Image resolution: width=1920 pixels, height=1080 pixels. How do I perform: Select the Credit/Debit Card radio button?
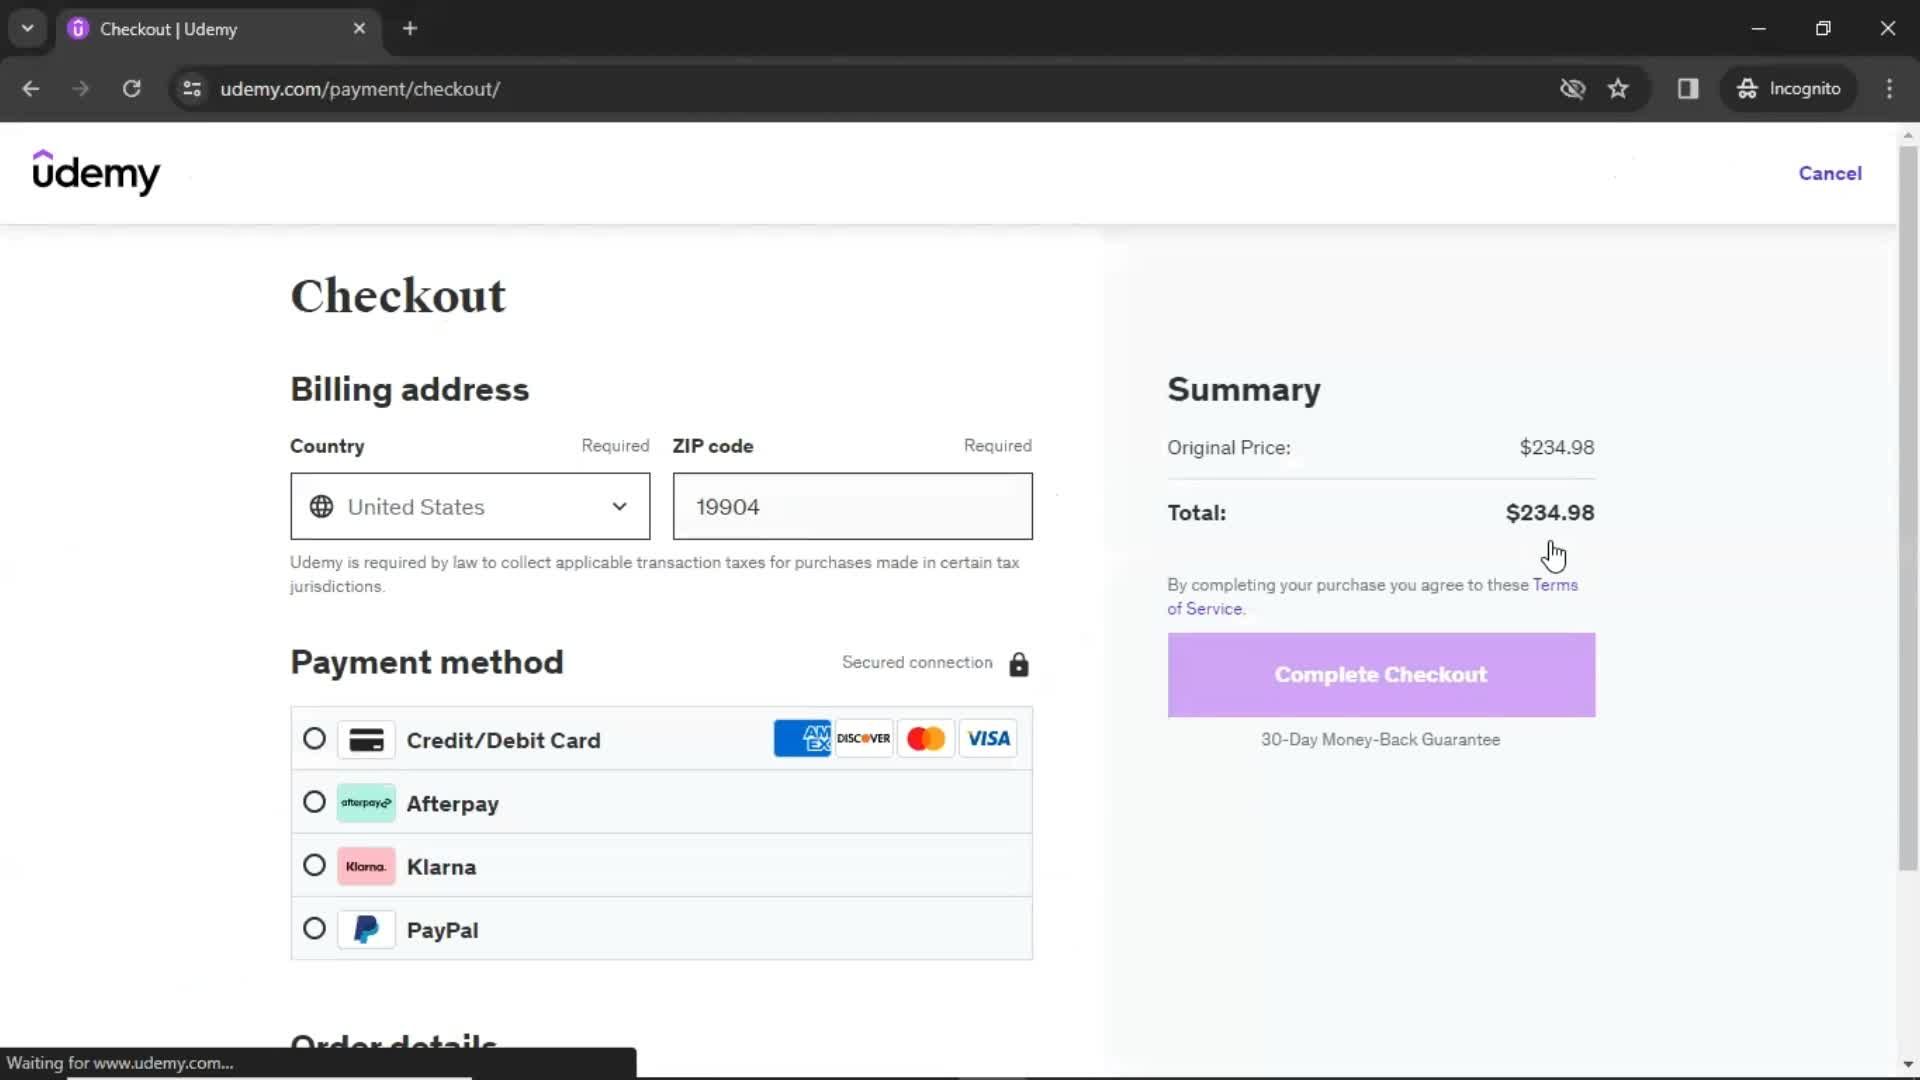pos(314,738)
